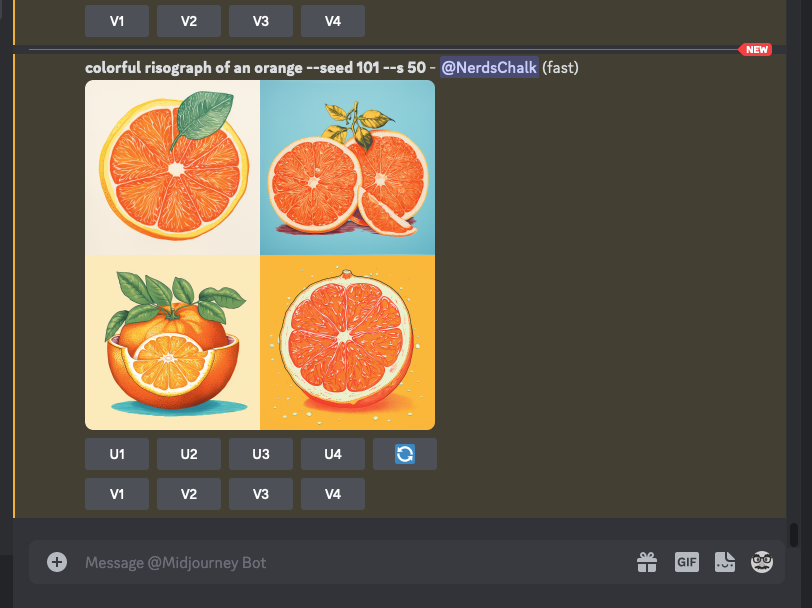
Task: Click V3 in the top button row
Action: [261, 21]
